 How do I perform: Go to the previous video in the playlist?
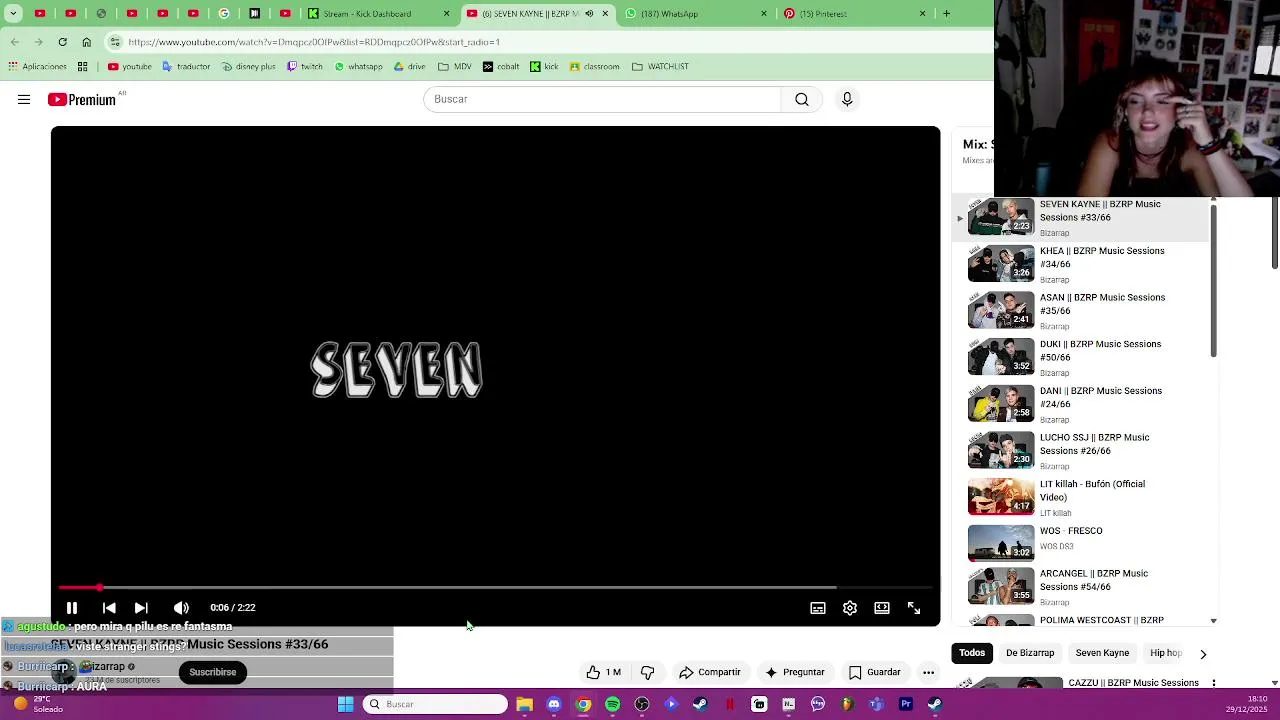tap(109, 608)
